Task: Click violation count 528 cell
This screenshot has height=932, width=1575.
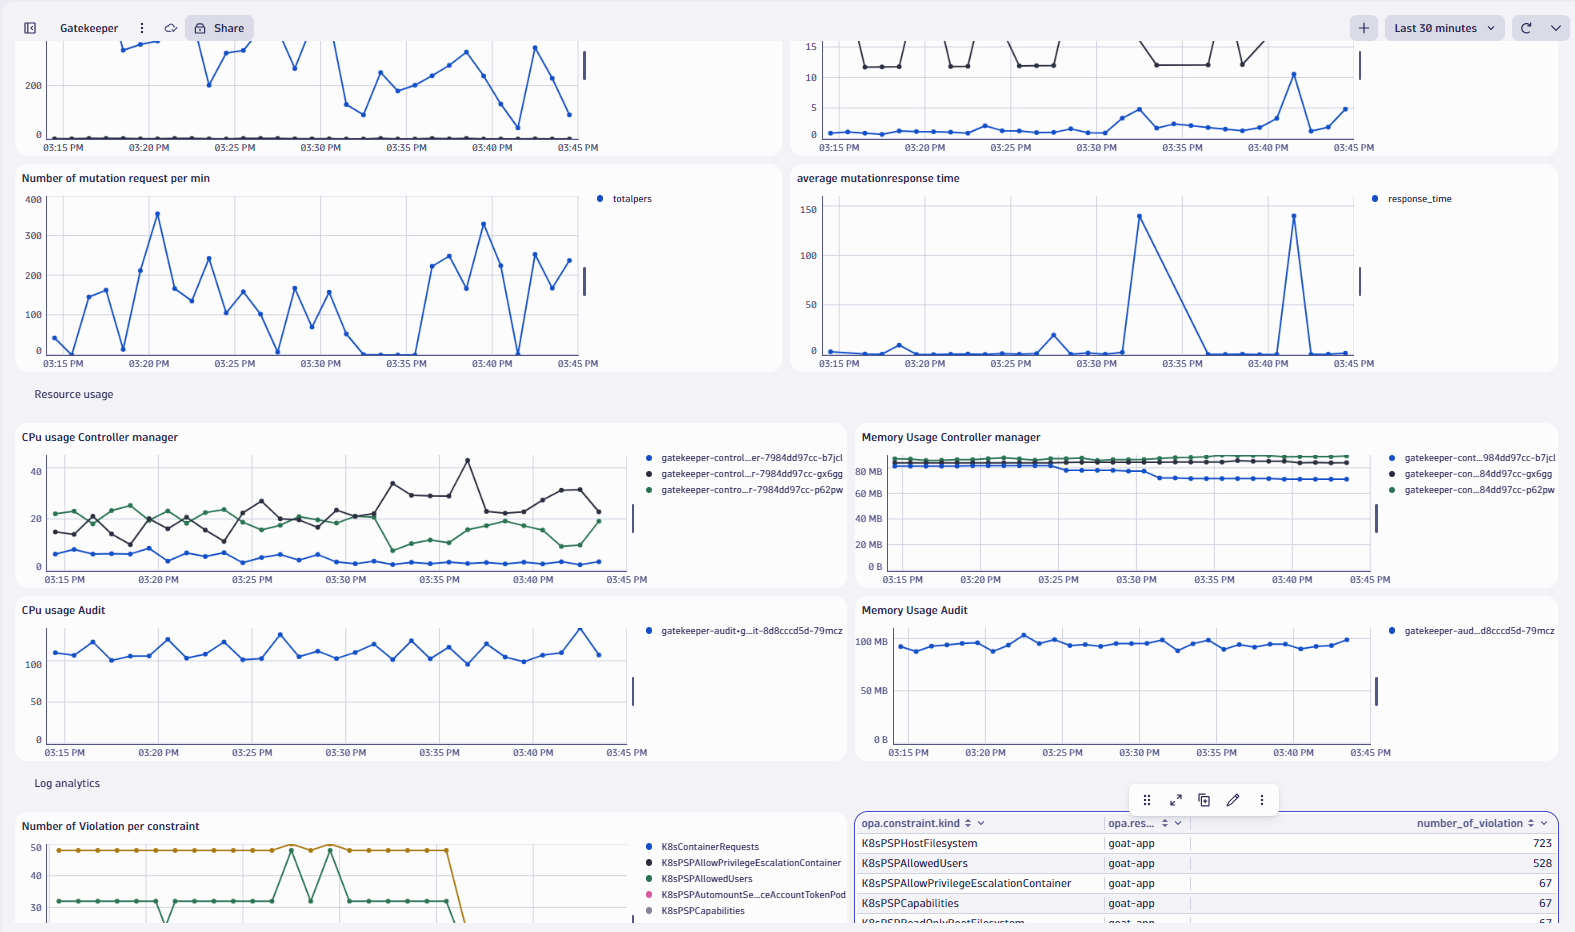Action: click(x=1373, y=864)
